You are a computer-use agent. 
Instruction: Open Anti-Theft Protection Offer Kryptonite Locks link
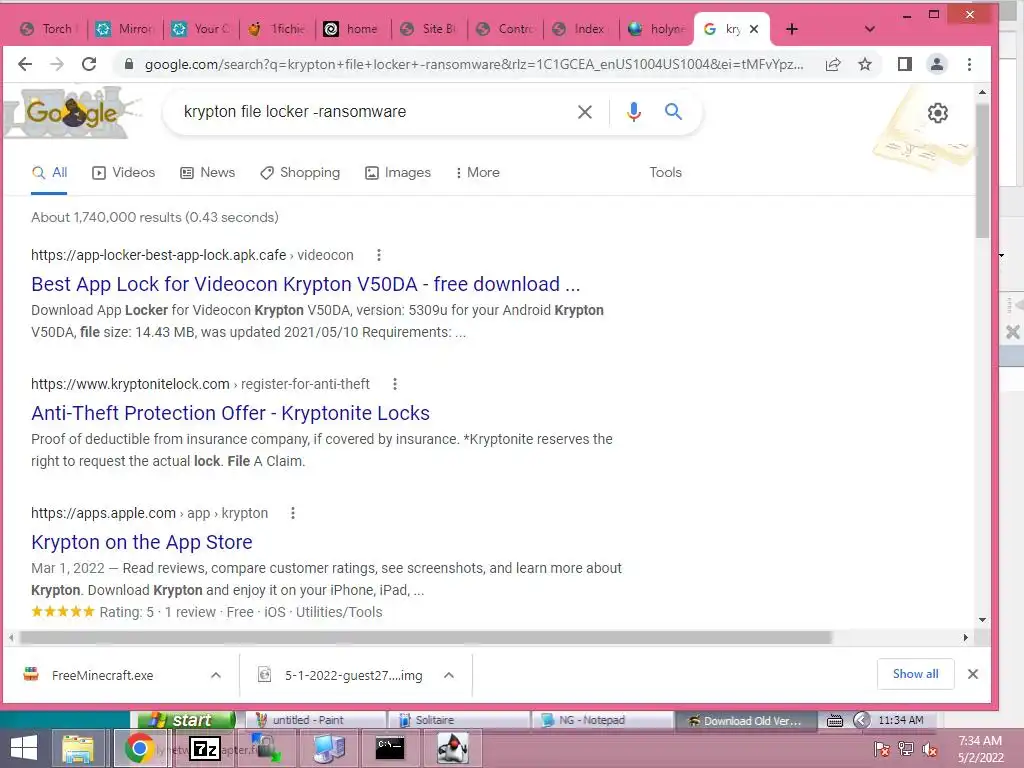point(231,413)
